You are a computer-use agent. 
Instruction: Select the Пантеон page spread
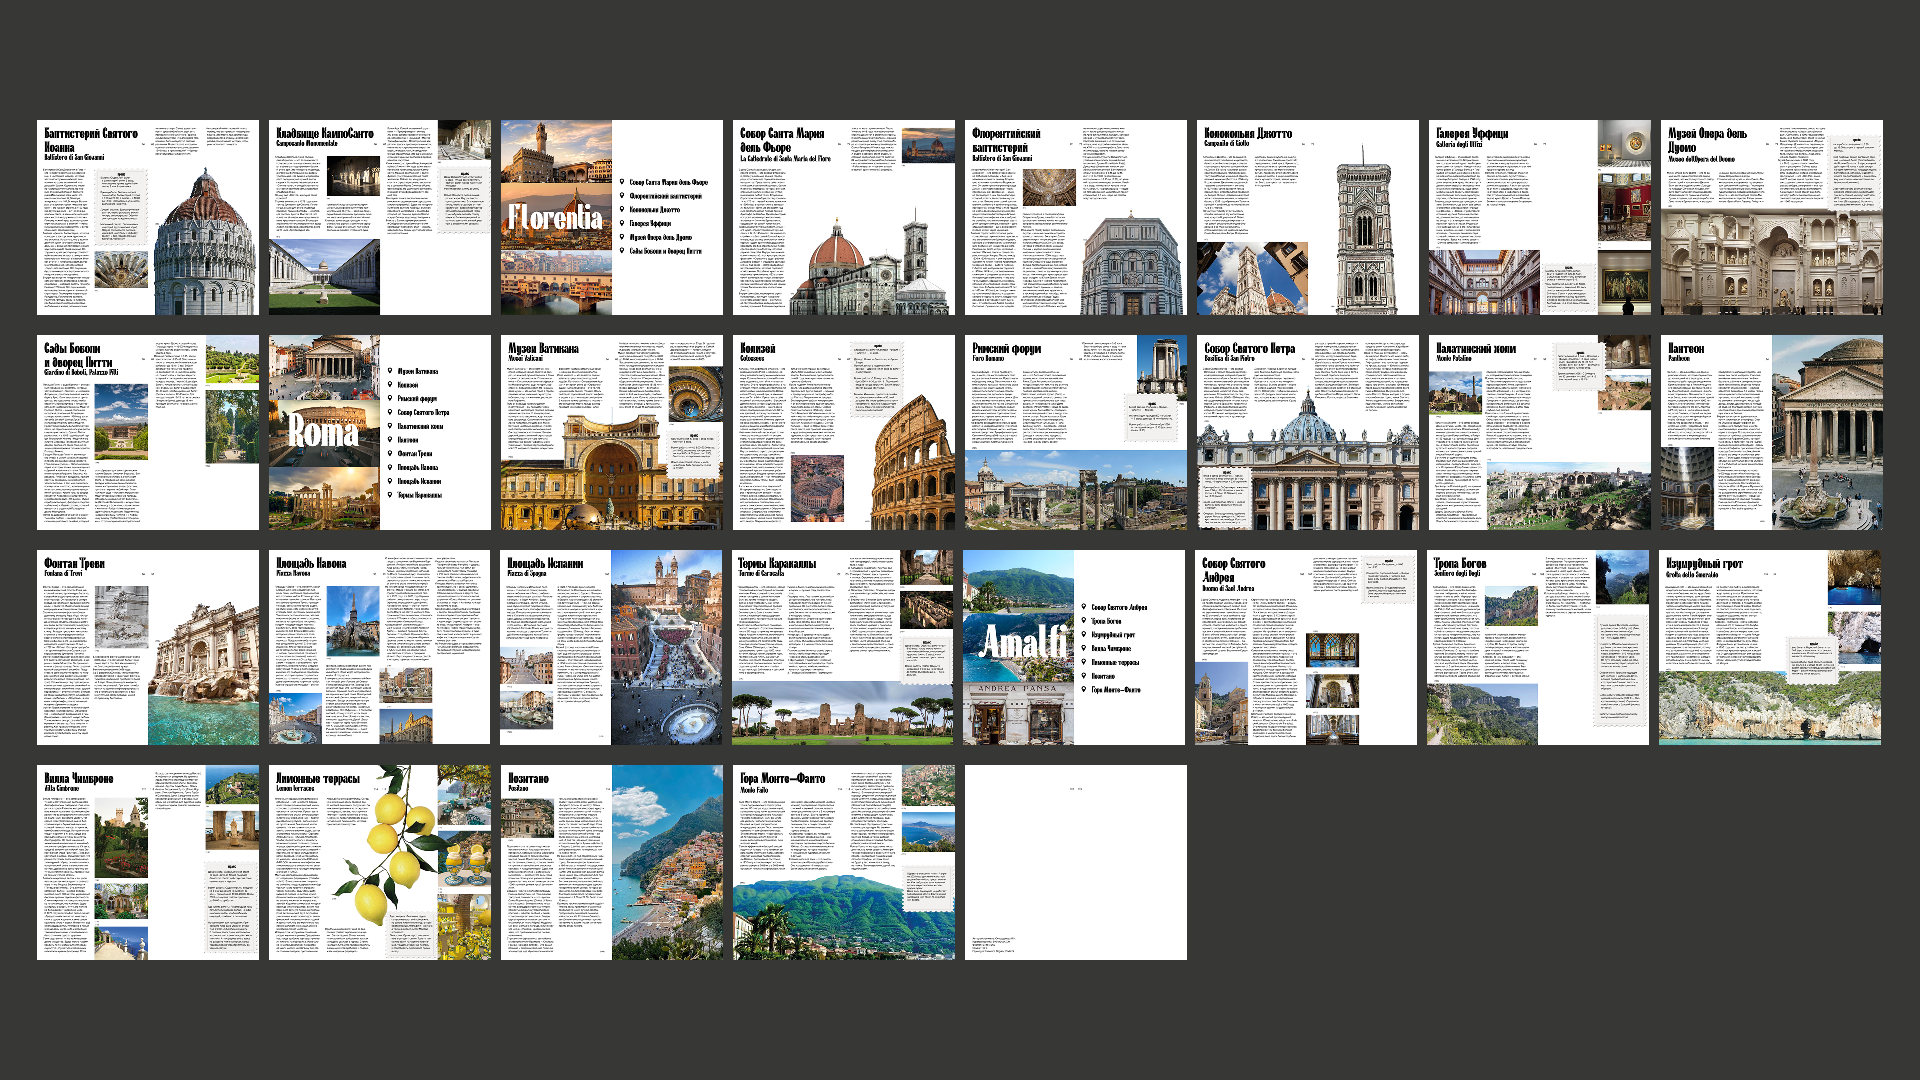click(x=1772, y=433)
